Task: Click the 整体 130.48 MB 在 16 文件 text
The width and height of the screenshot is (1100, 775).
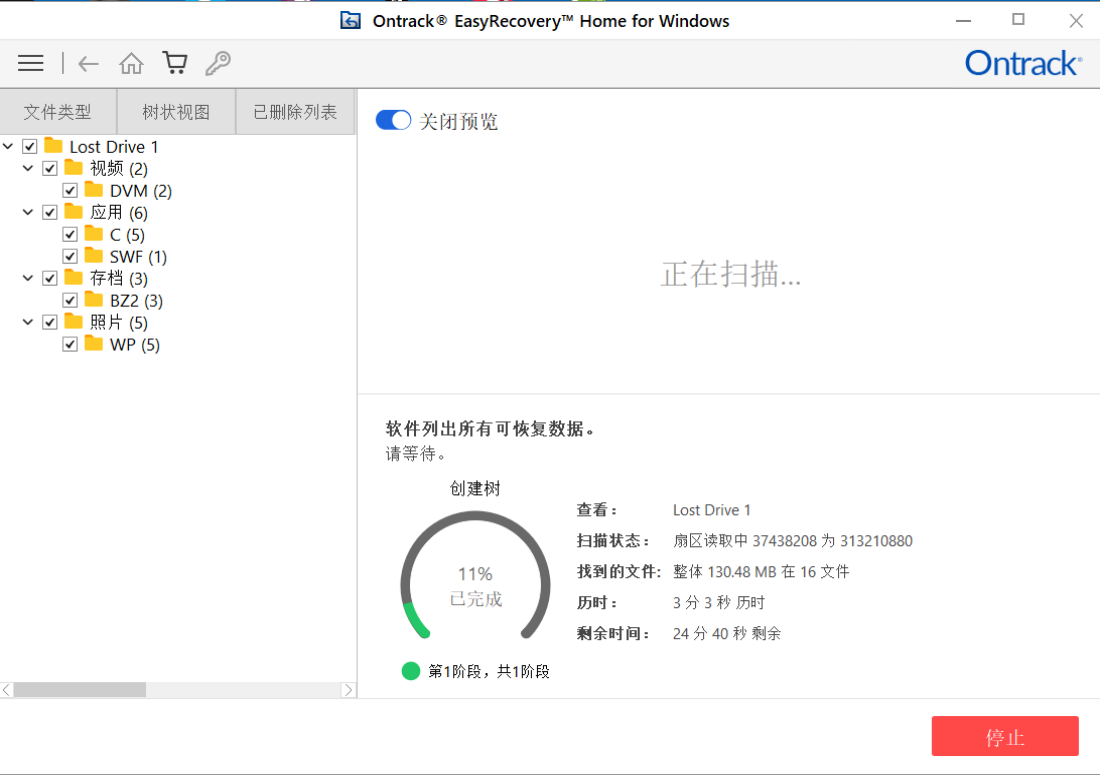Action: pyautogui.click(x=761, y=572)
